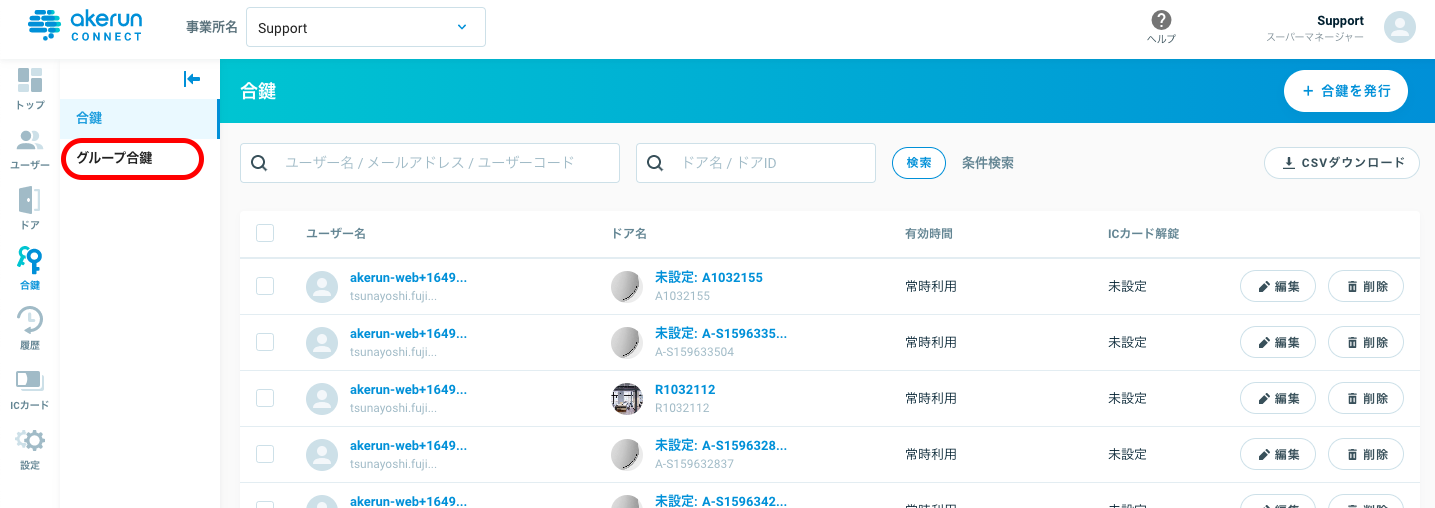The height and width of the screenshot is (508, 1435).
Task: Click ユーザー名 column header
Action: tap(336, 233)
